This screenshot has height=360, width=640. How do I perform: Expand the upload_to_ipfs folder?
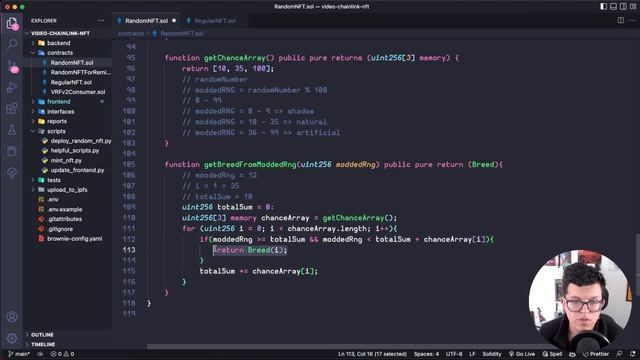67,190
